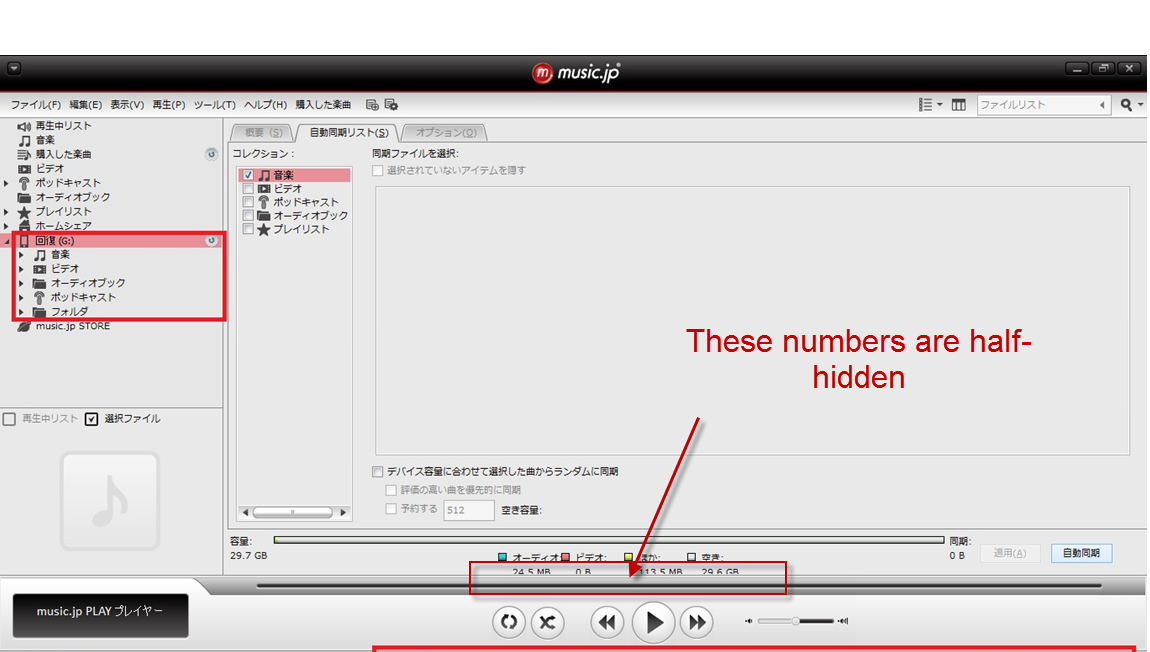1150x652 pixels.
Task: Open music.jp STORE in sidebar
Action: coord(73,326)
